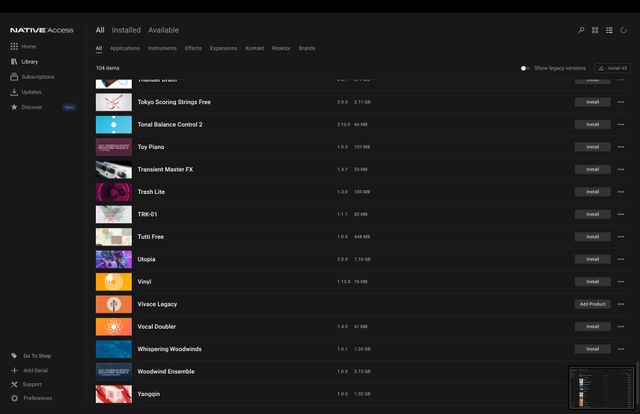
Task: Install Toy Piano
Action: tap(593, 147)
